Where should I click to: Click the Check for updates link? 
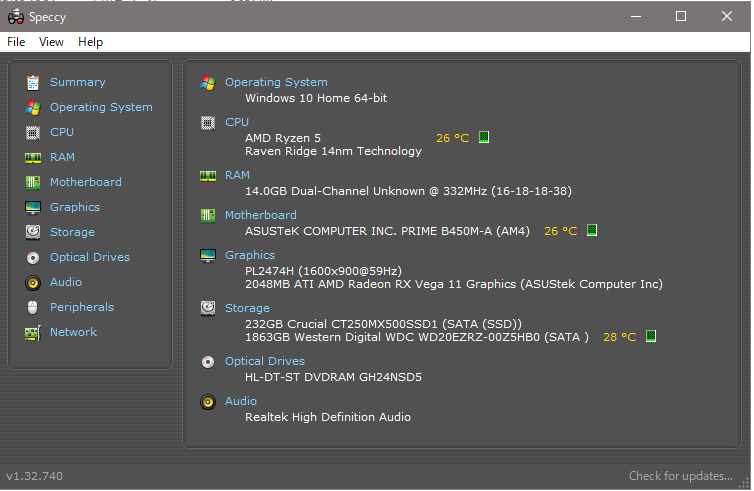pos(680,476)
